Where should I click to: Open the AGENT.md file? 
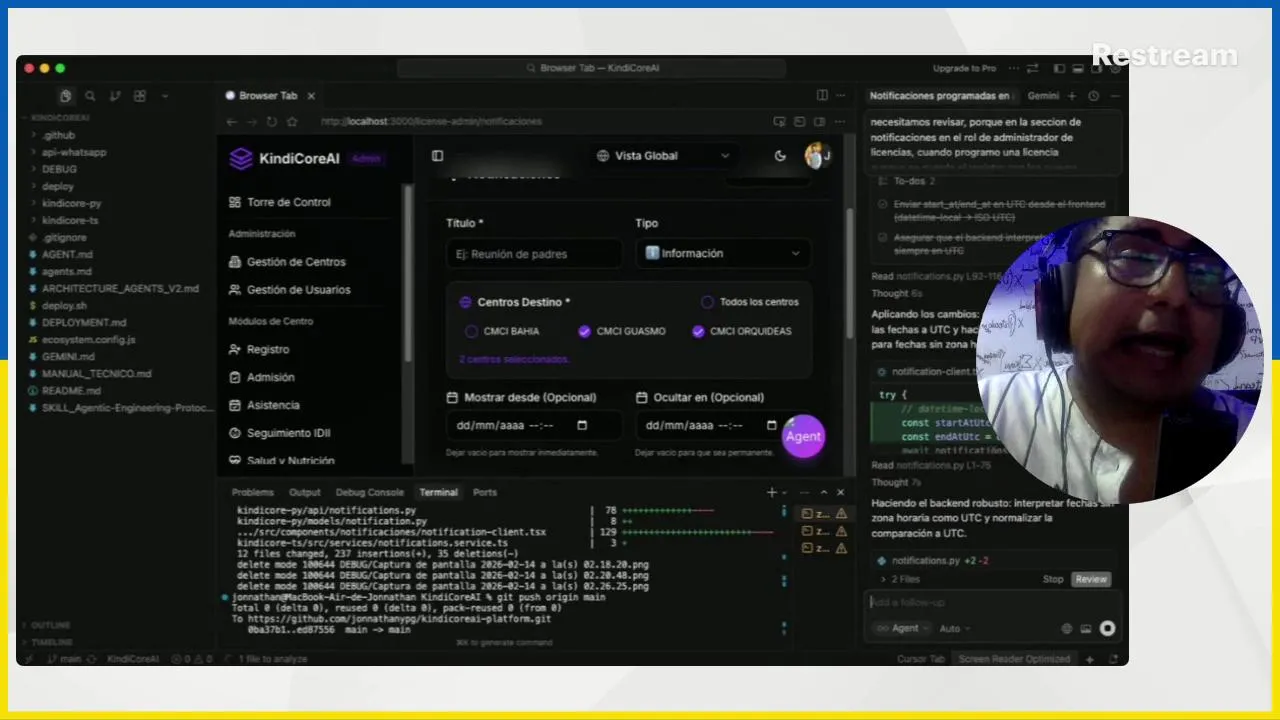coord(67,254)
